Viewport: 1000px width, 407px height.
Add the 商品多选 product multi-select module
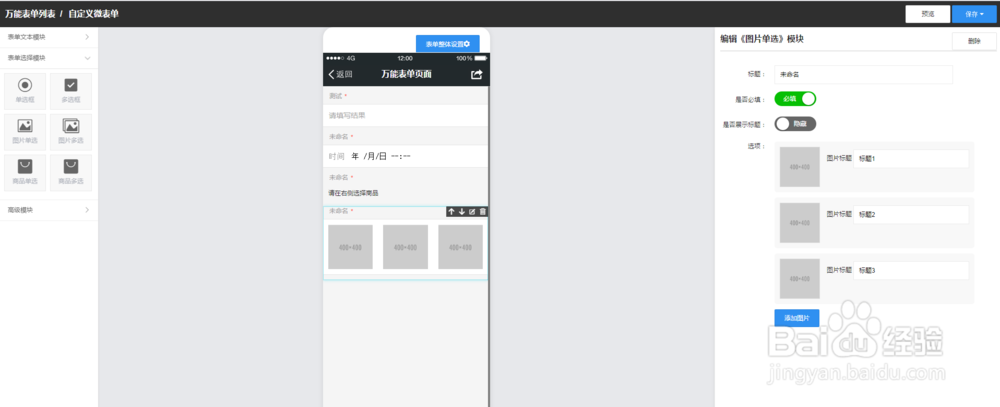(71, 173)
